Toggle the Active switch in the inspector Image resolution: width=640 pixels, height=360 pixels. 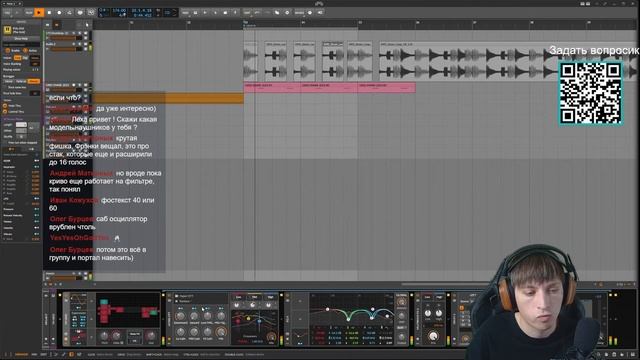(x=25, y=51)
